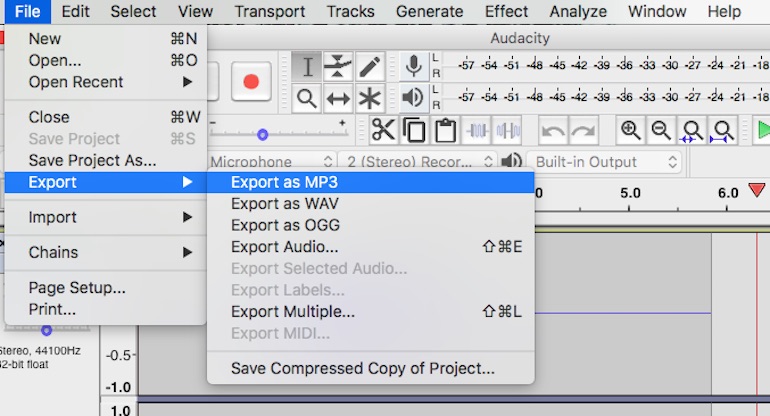The width and height of the screenshot is (770, 416).
Task: Choose Export as MP3
Action: (x=371, y=182)
